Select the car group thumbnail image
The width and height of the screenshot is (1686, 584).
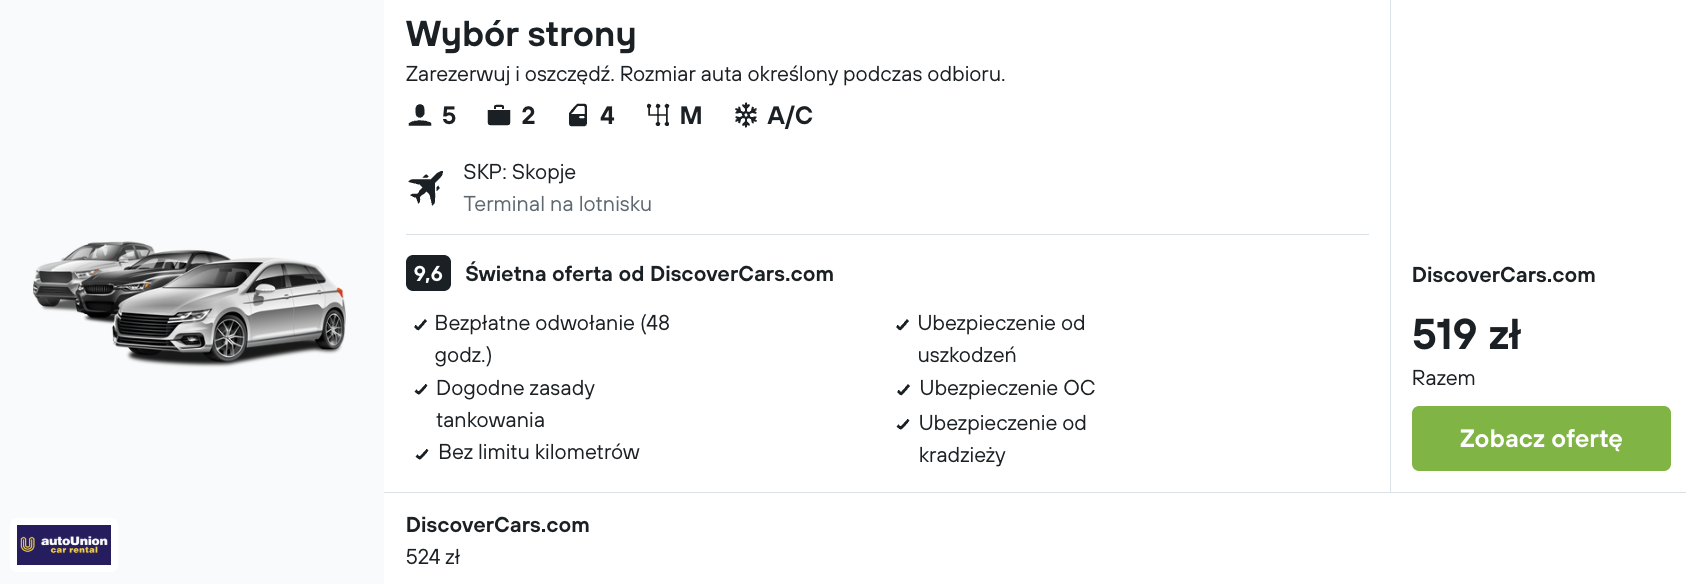[x=190, y=300]
